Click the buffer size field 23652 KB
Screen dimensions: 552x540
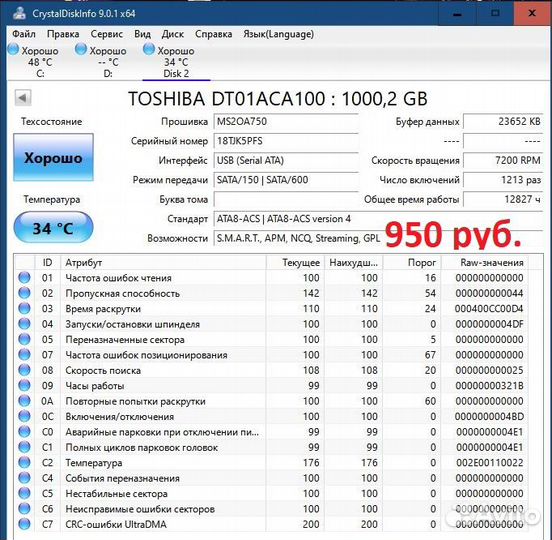503,122
